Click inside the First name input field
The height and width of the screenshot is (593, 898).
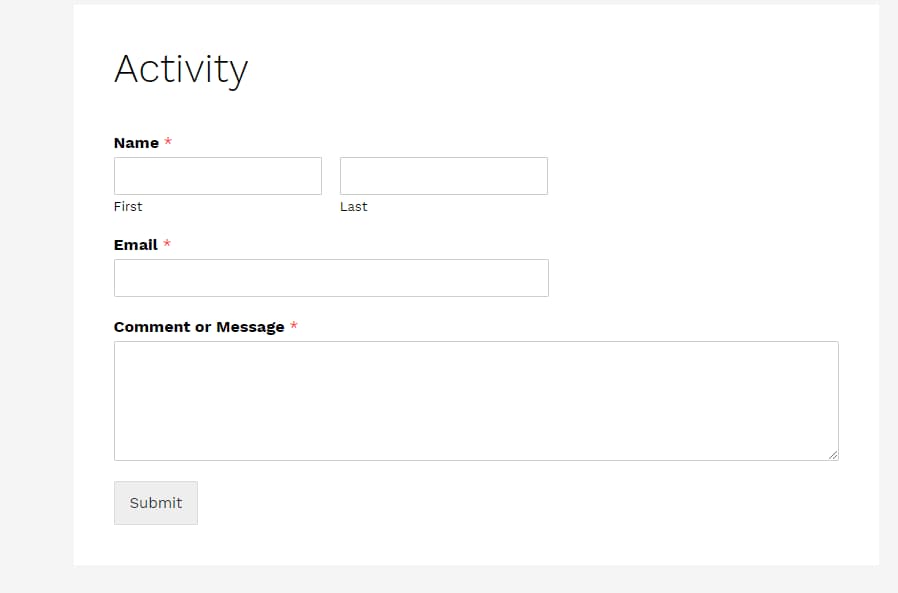coord(217,175)
